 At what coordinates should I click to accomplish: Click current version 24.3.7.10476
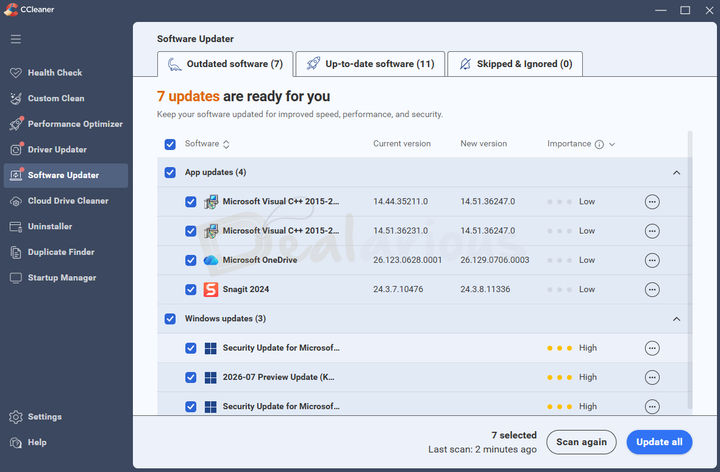coord(398,289)
